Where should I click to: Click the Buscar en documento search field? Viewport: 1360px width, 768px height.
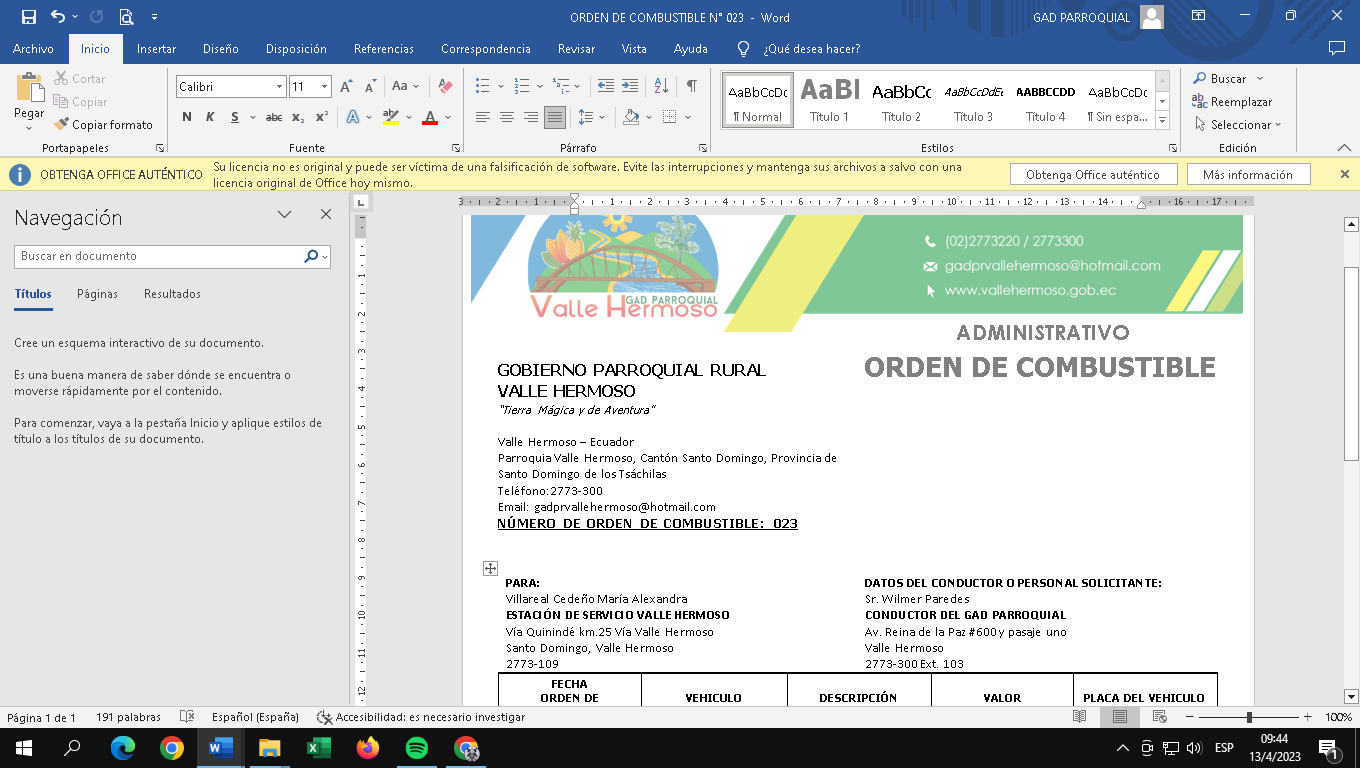tap(160, 256)
